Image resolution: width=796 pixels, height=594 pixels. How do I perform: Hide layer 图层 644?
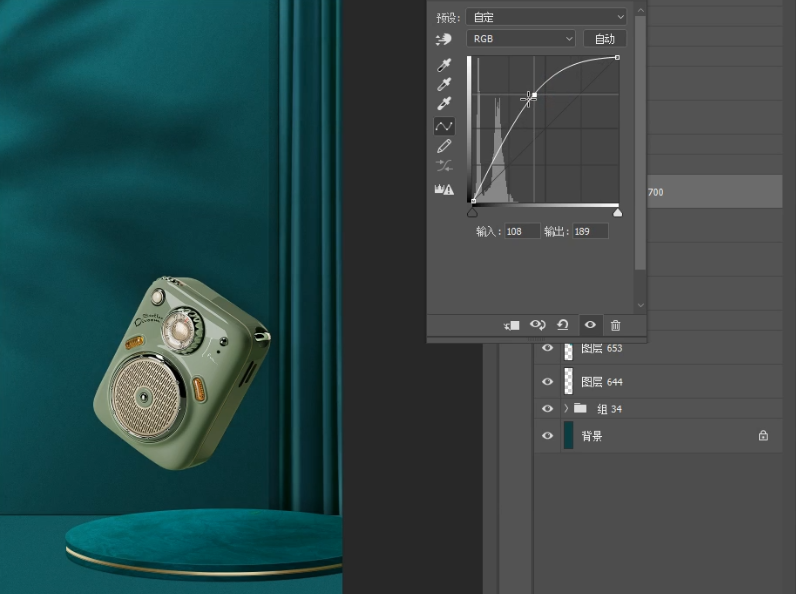(547, 381)
